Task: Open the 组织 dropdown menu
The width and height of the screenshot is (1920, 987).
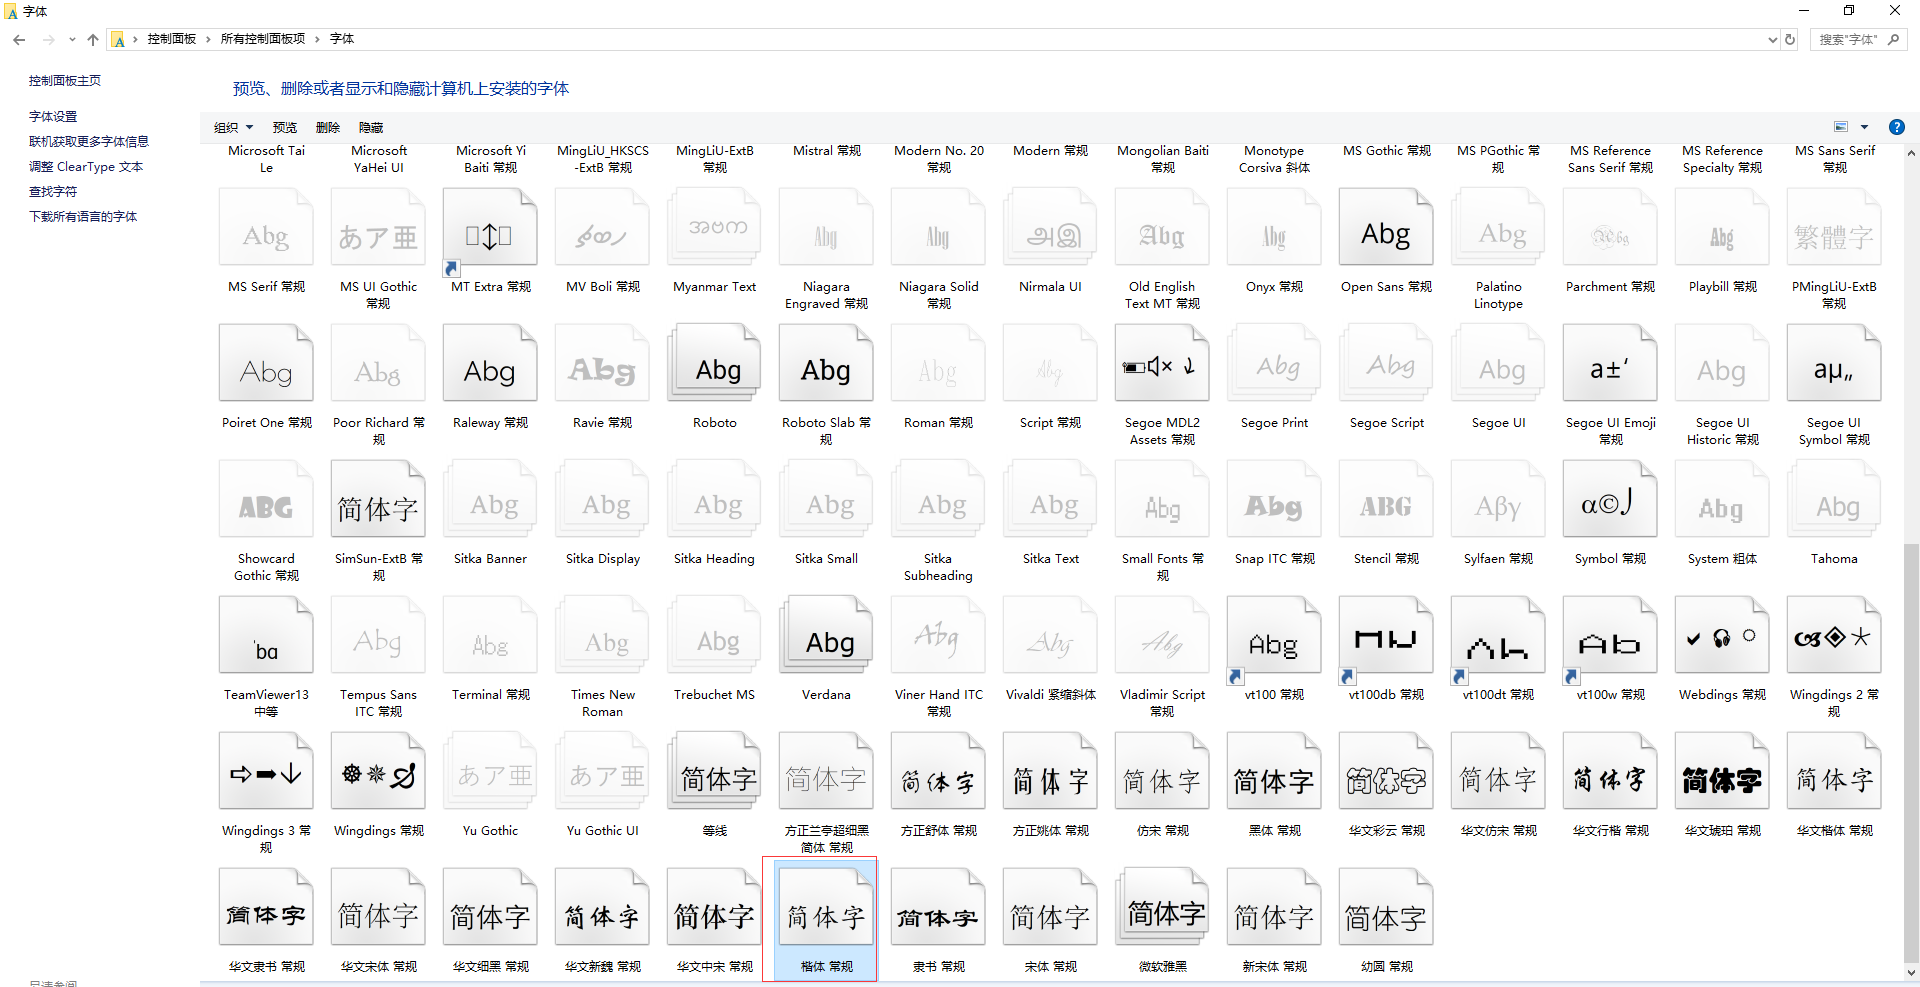Action: click(x=233, y=127)
